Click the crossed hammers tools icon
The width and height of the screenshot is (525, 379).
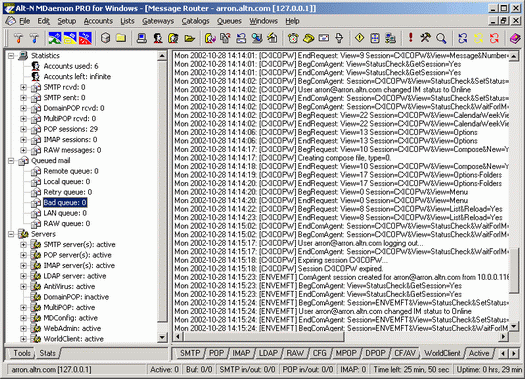coord(426,38)
